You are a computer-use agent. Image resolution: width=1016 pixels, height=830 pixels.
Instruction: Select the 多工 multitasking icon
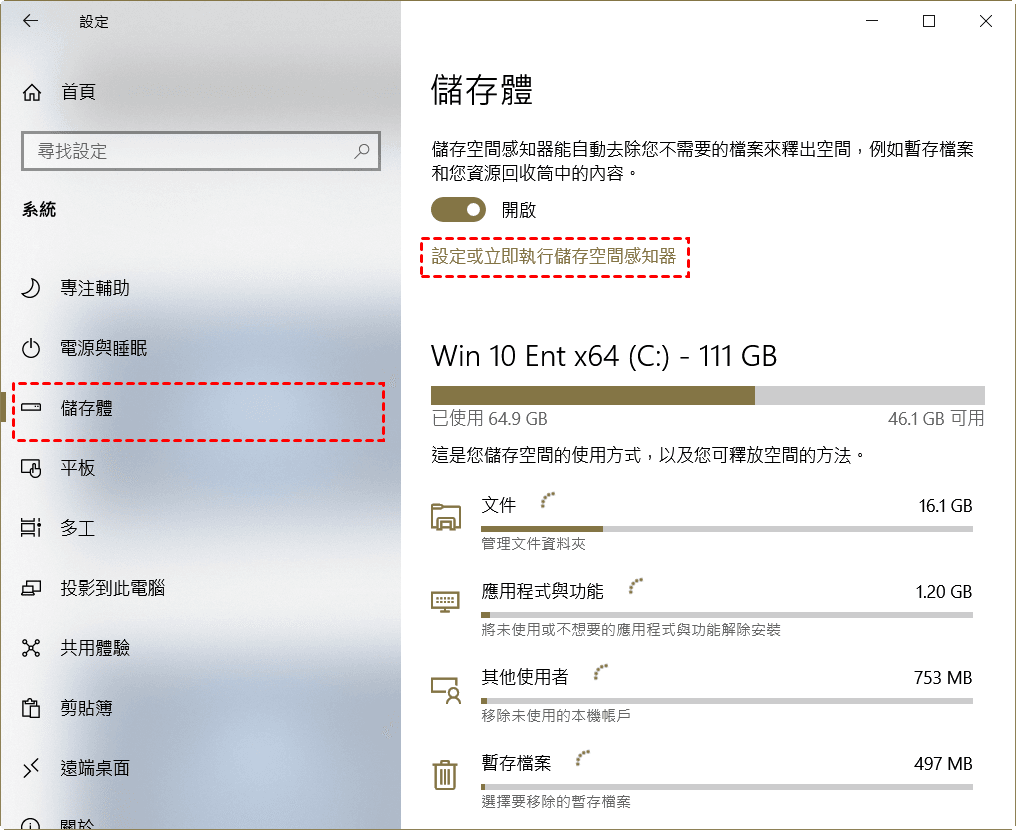[x=30, y=527]
